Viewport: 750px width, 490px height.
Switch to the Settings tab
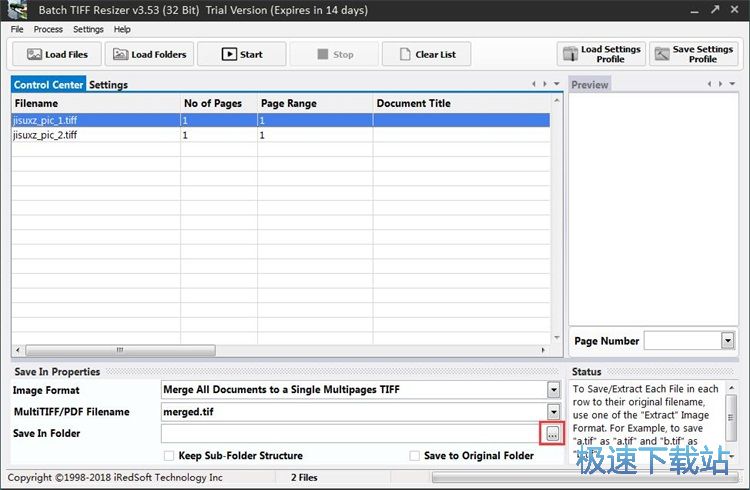coord(109,85)
